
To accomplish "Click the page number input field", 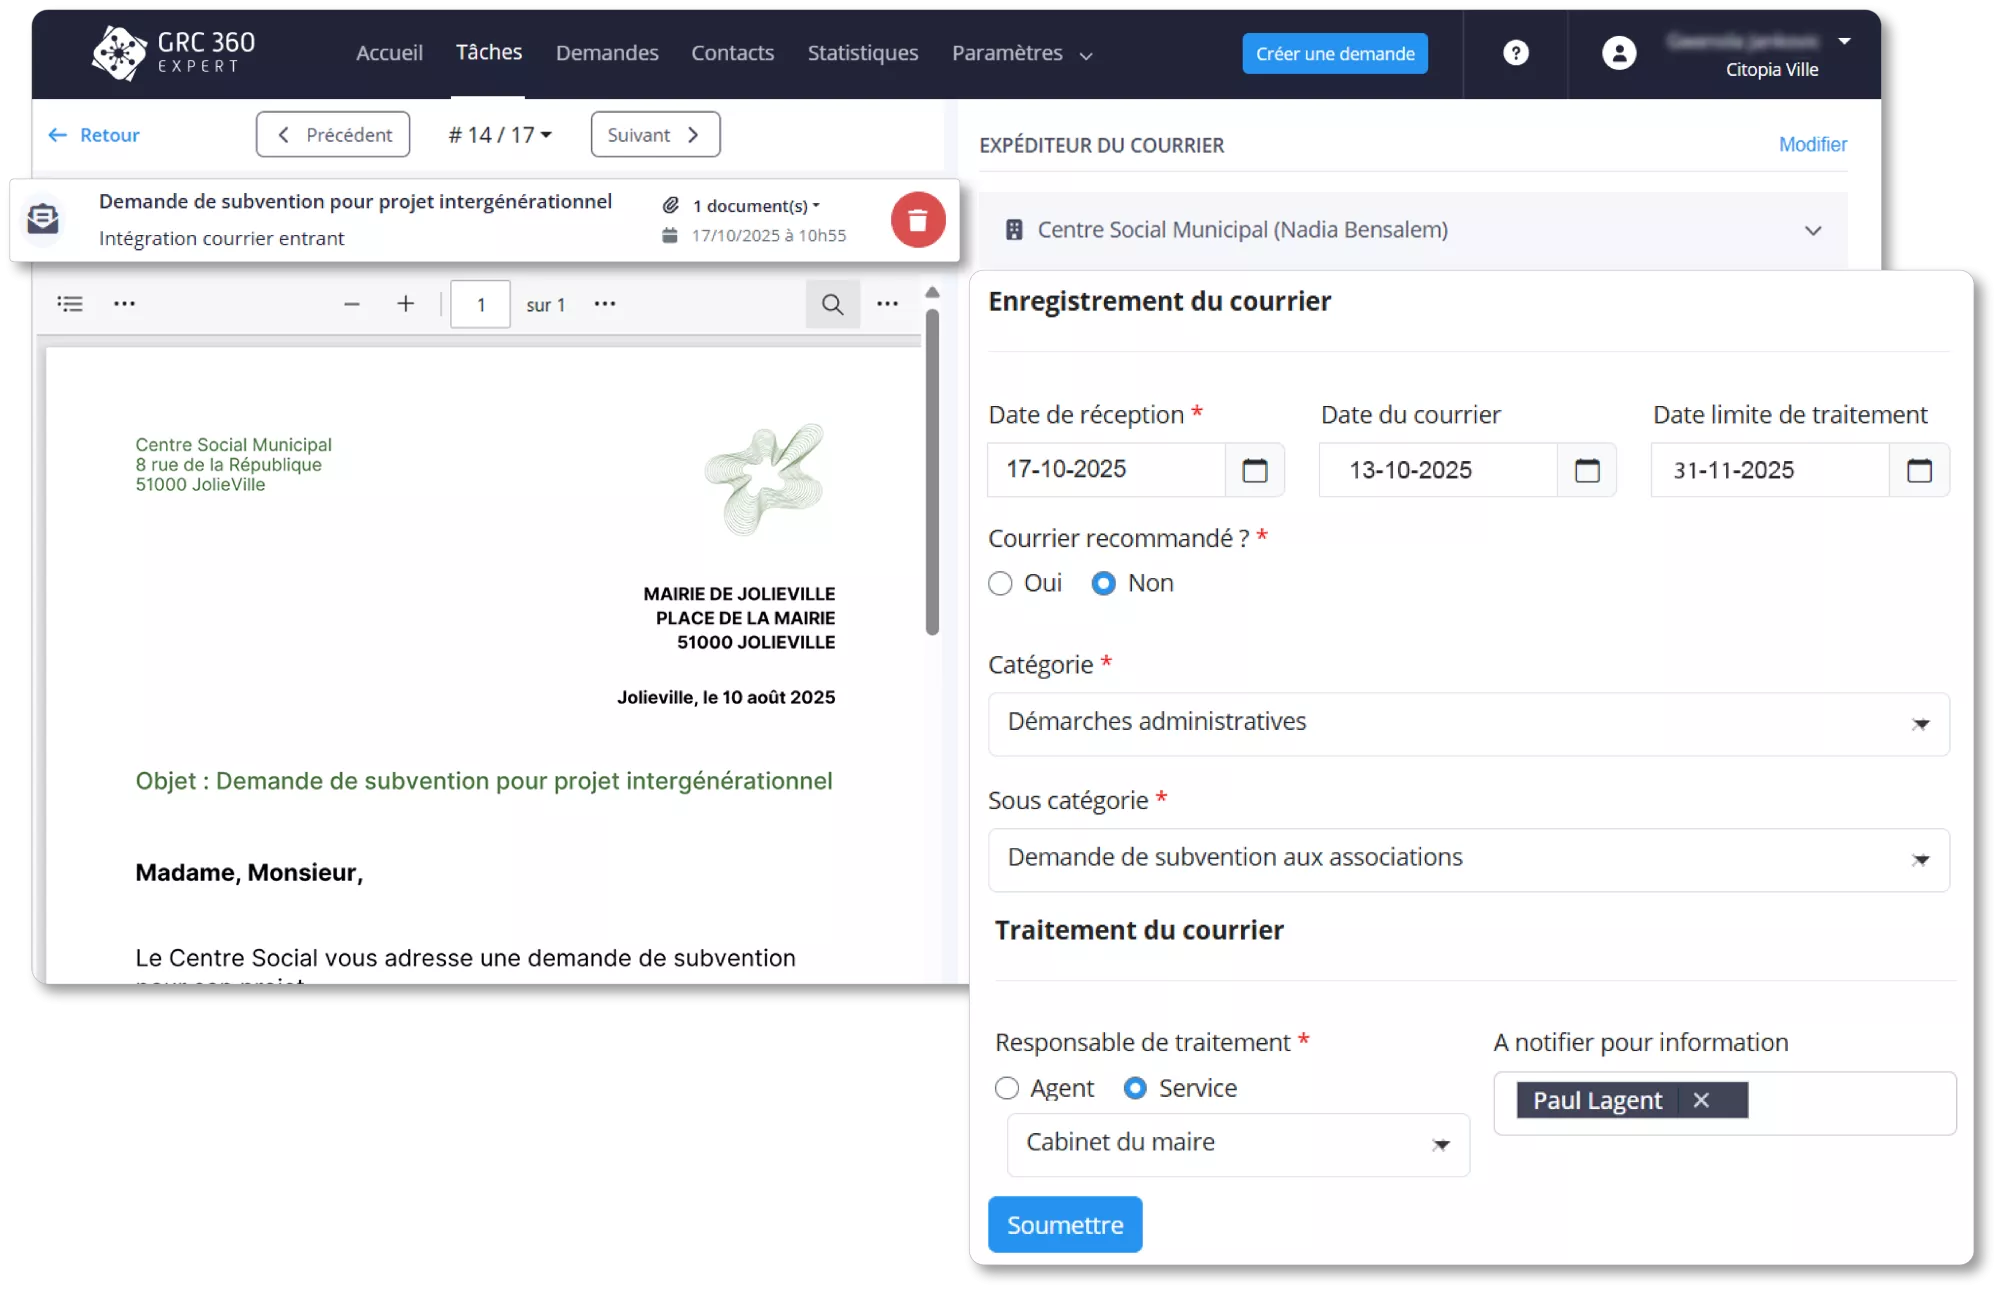I will [x=480, y=303].
